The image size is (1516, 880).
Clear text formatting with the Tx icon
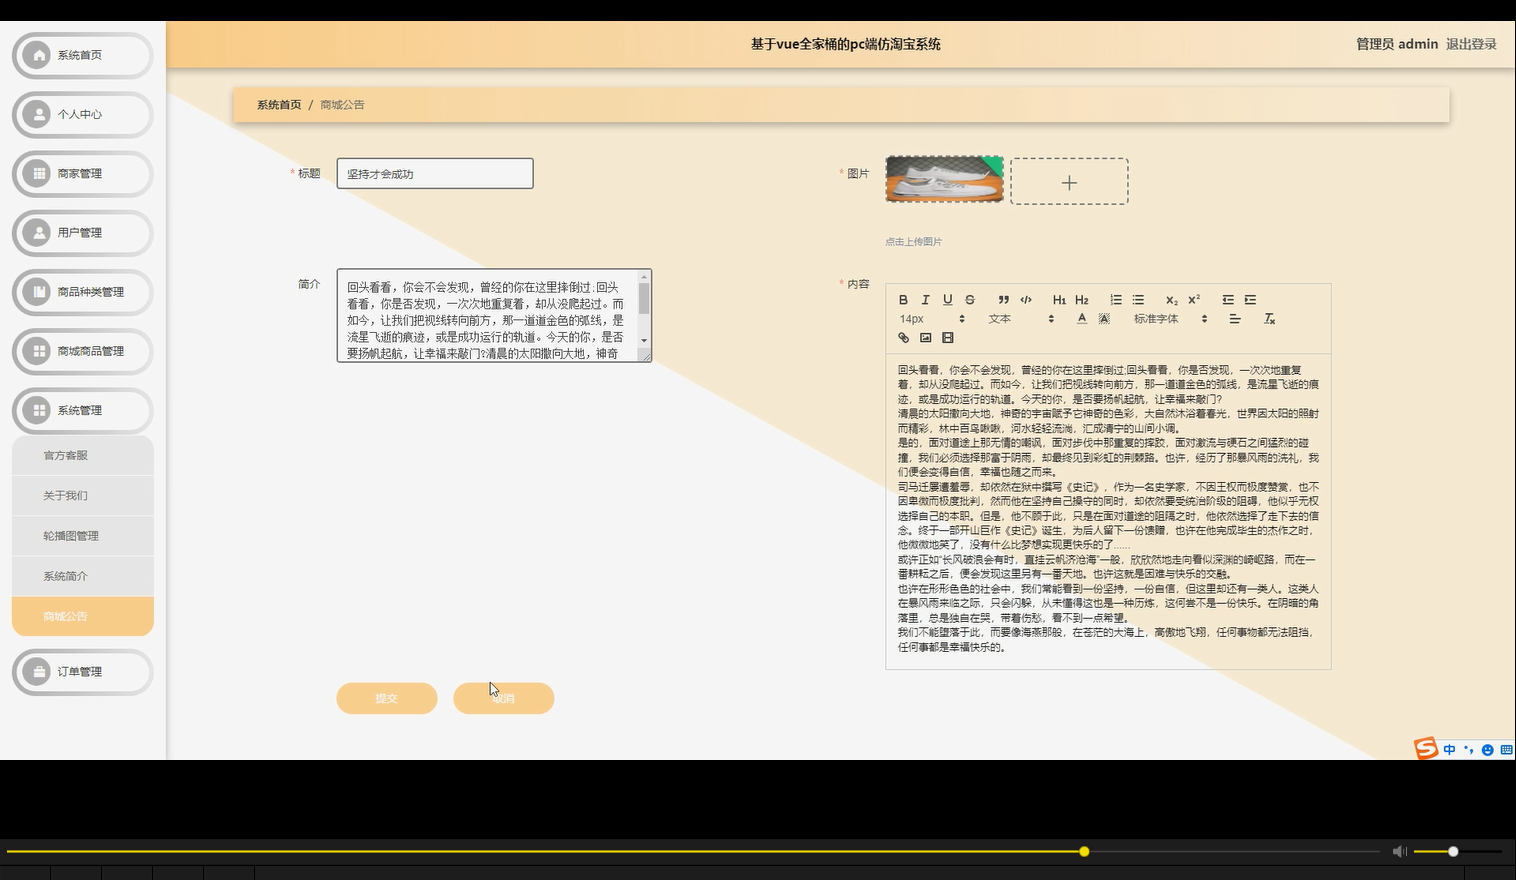pos(1268,318)
